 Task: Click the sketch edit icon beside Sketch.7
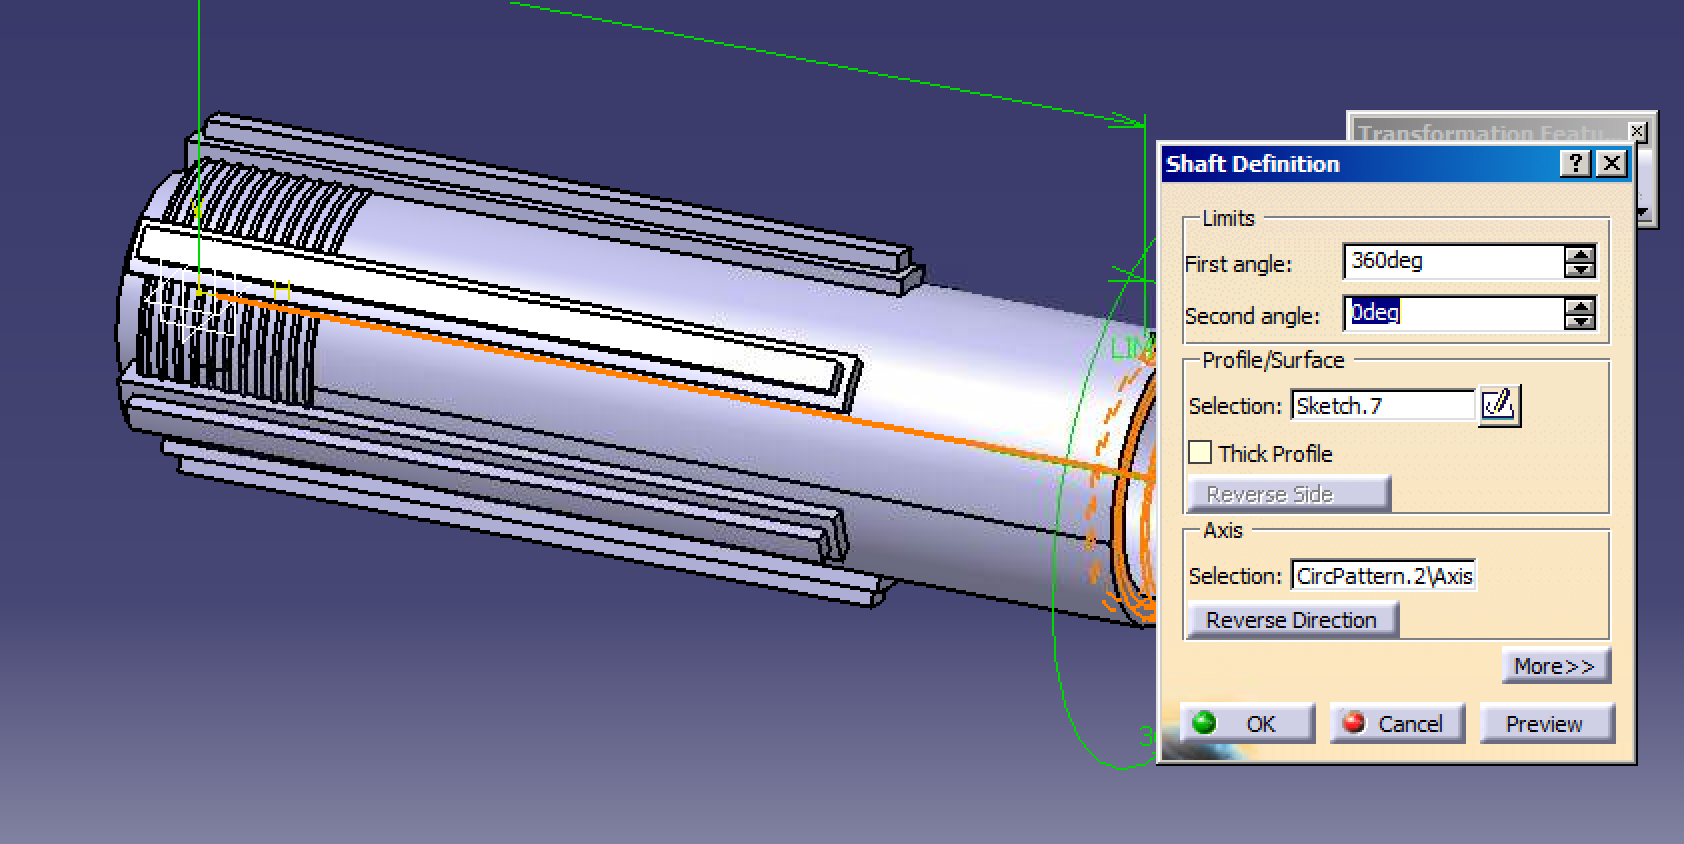1499,405
